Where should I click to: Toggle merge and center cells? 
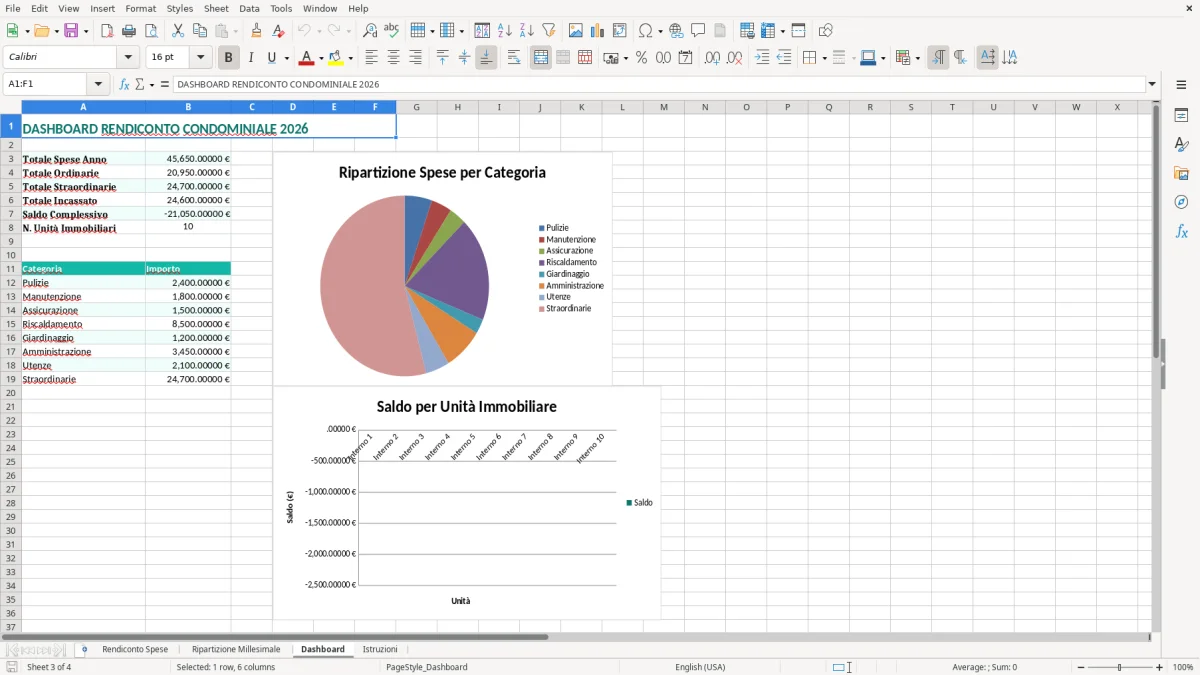pos(541,58)
